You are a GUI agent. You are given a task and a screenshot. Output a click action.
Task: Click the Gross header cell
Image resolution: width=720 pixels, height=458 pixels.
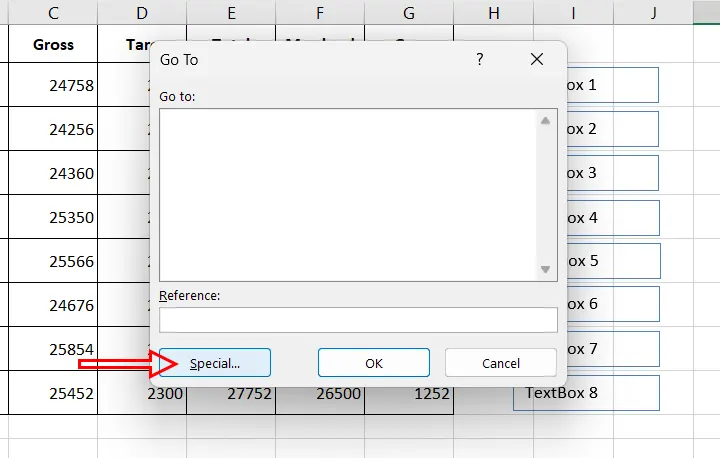53,44
